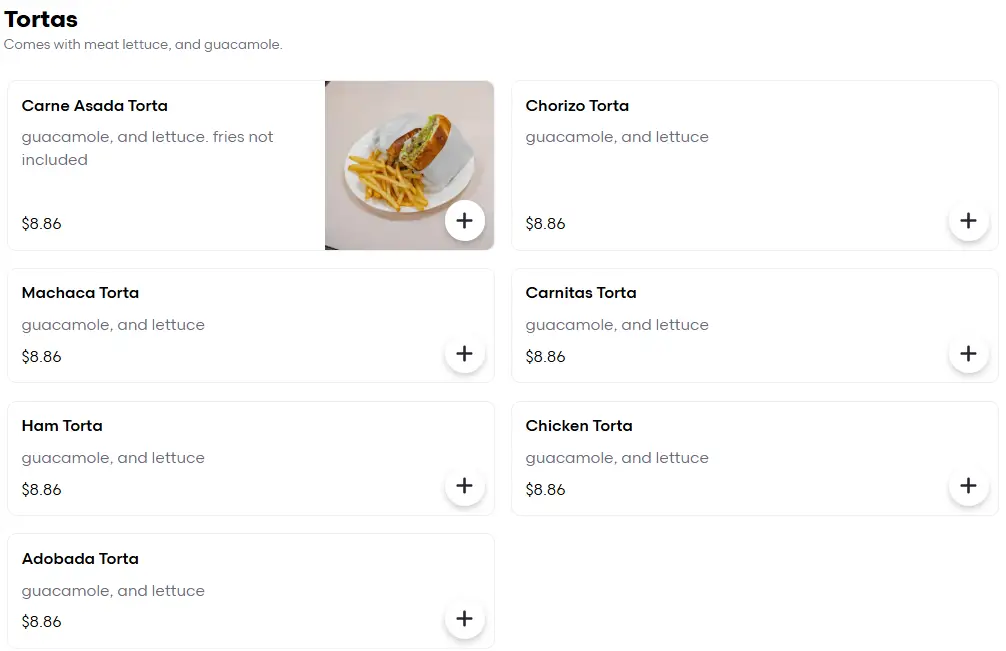Add Ham Torta using plus icon
The height and width of the screenshot is (651, 1006).
(465, 486)
